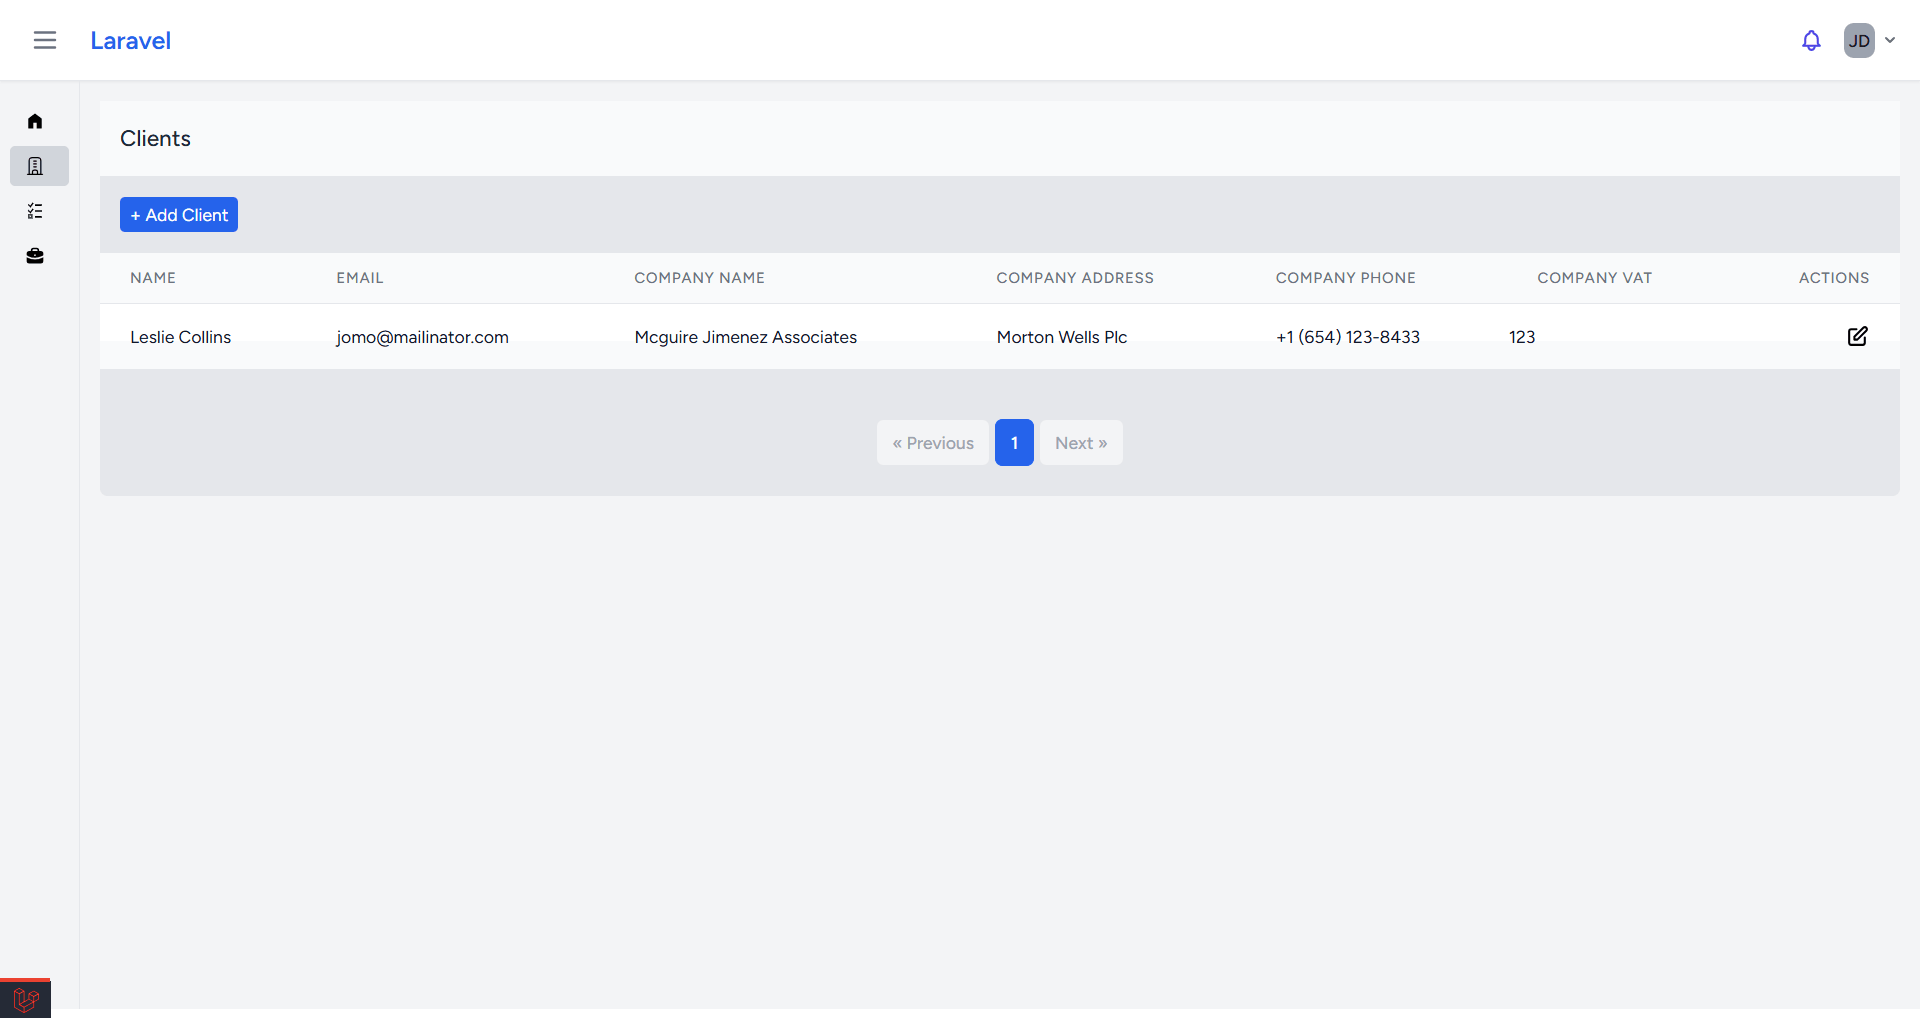Viewport: 1920px width, 1018px height.
Task: Go to the home dashboard icon
Action: [35, 121]
